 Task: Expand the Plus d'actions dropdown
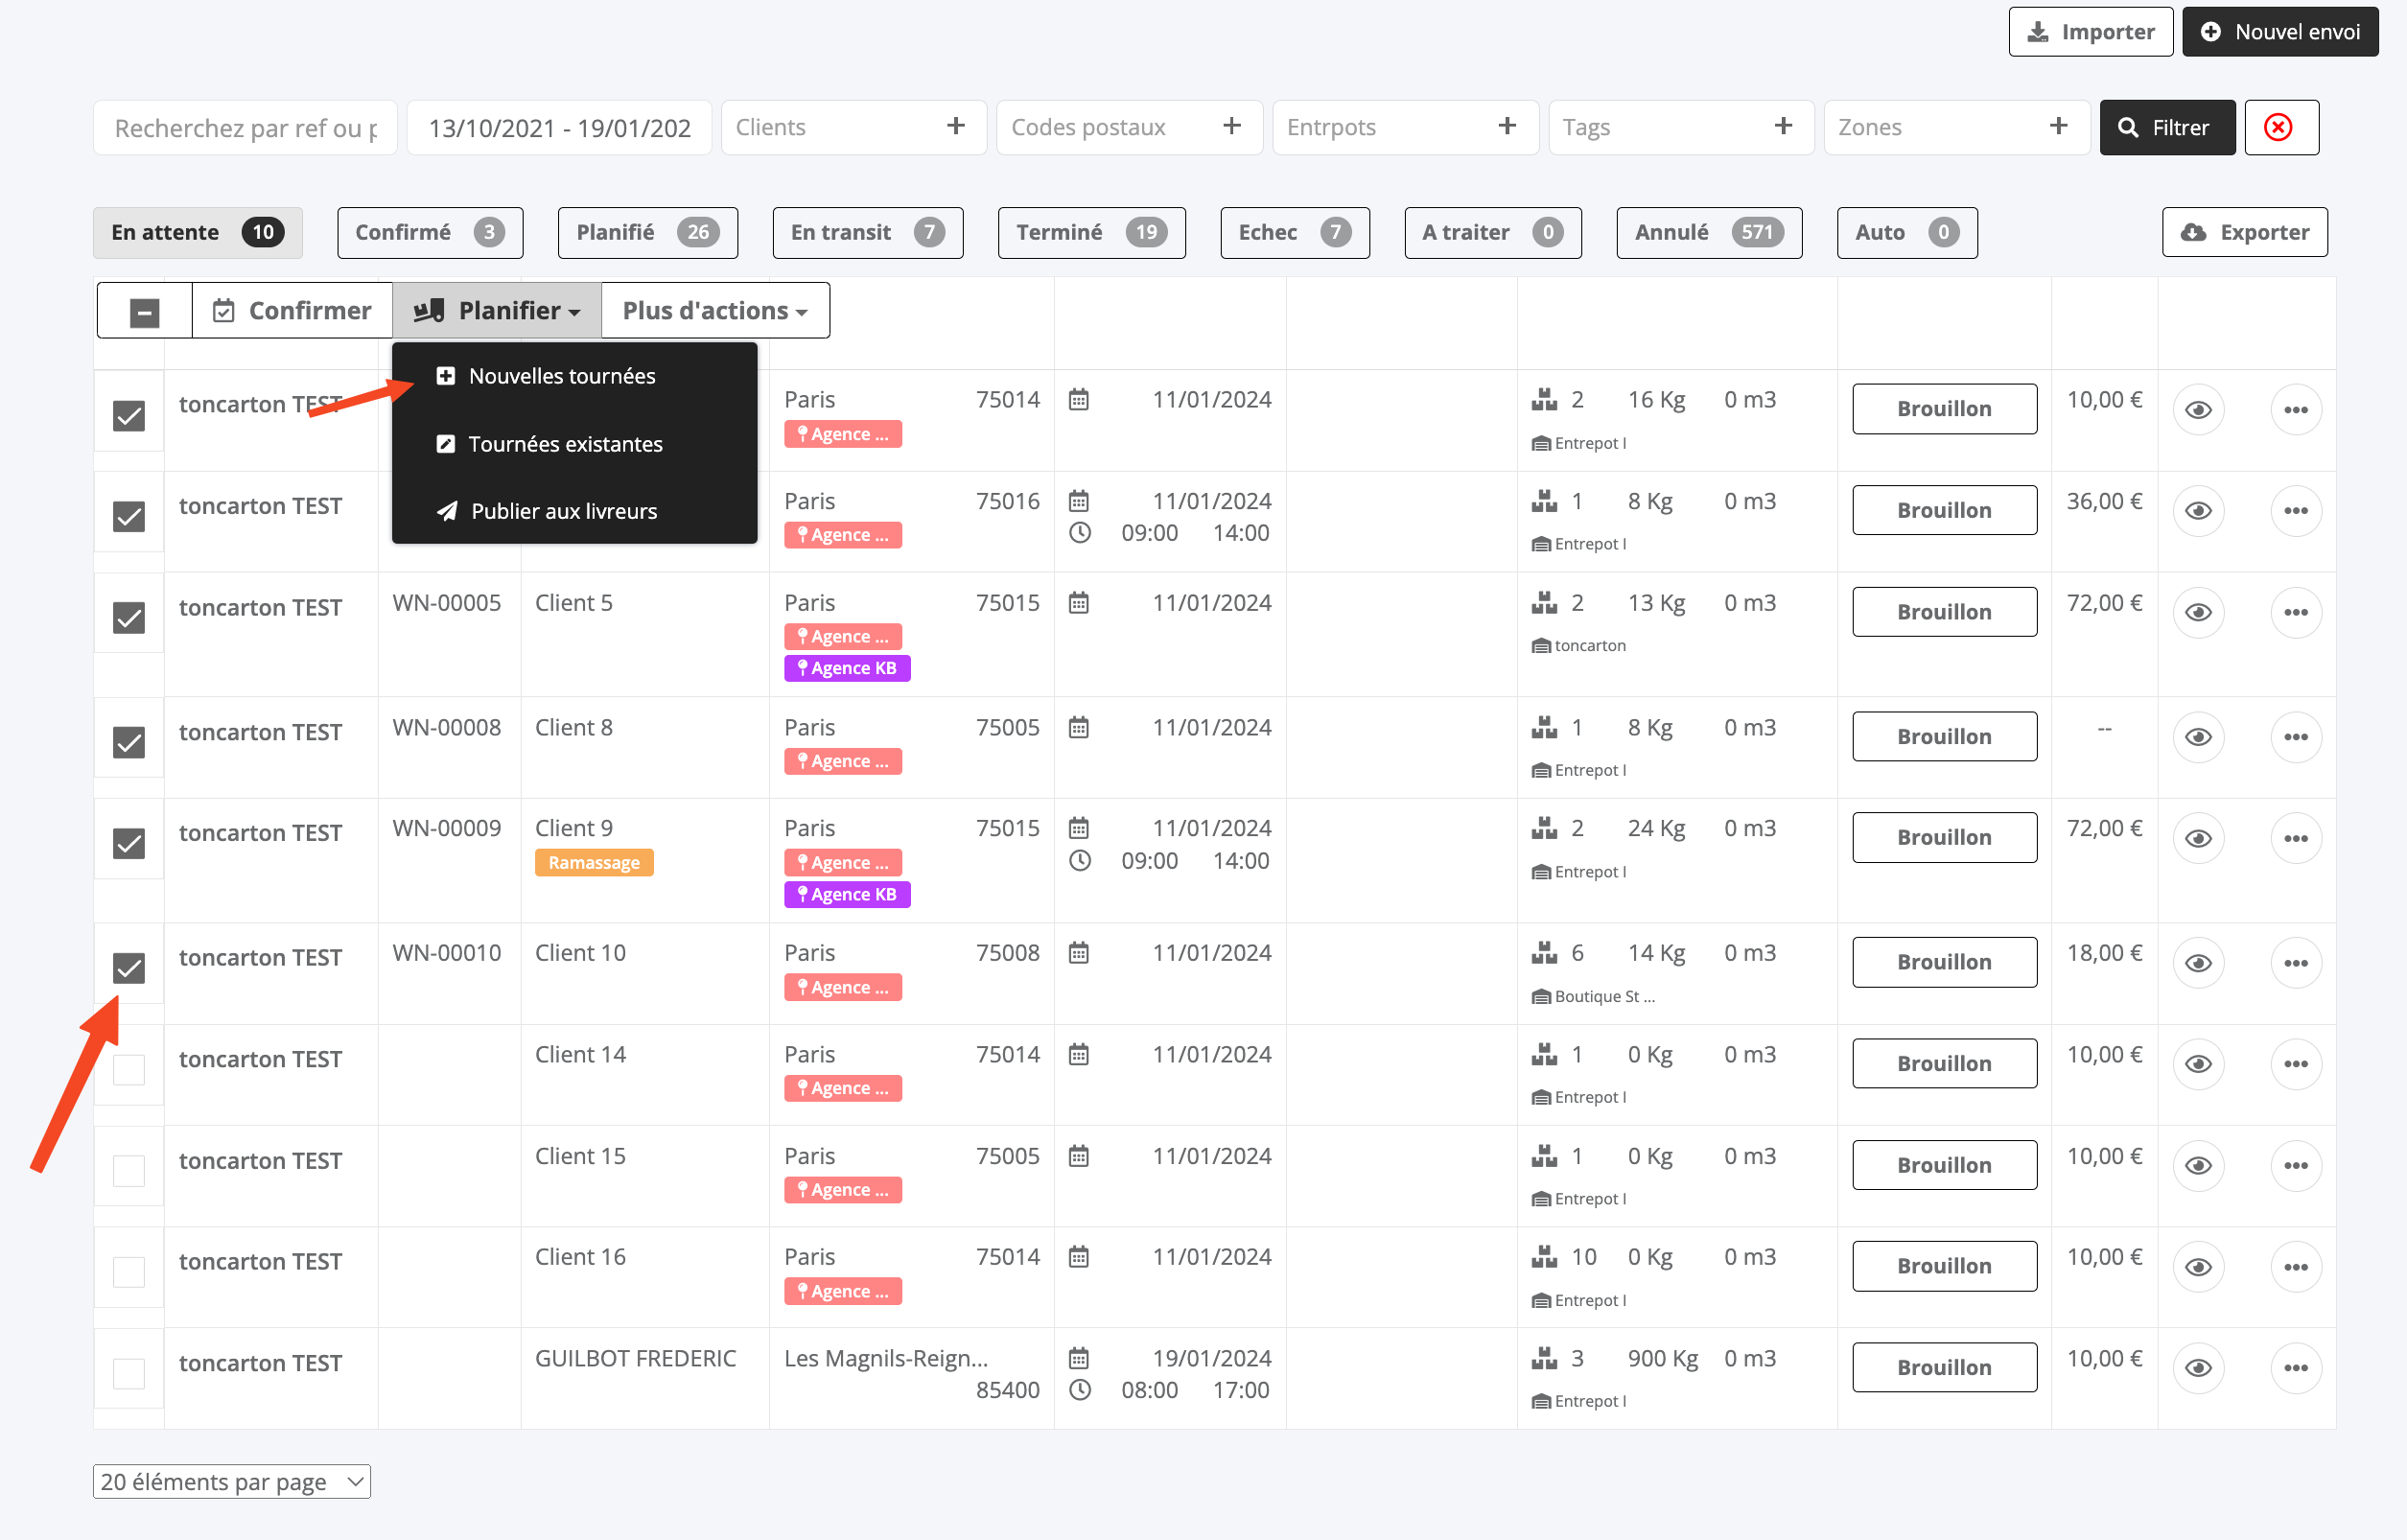pyautogui.click(x=714, y=311)
